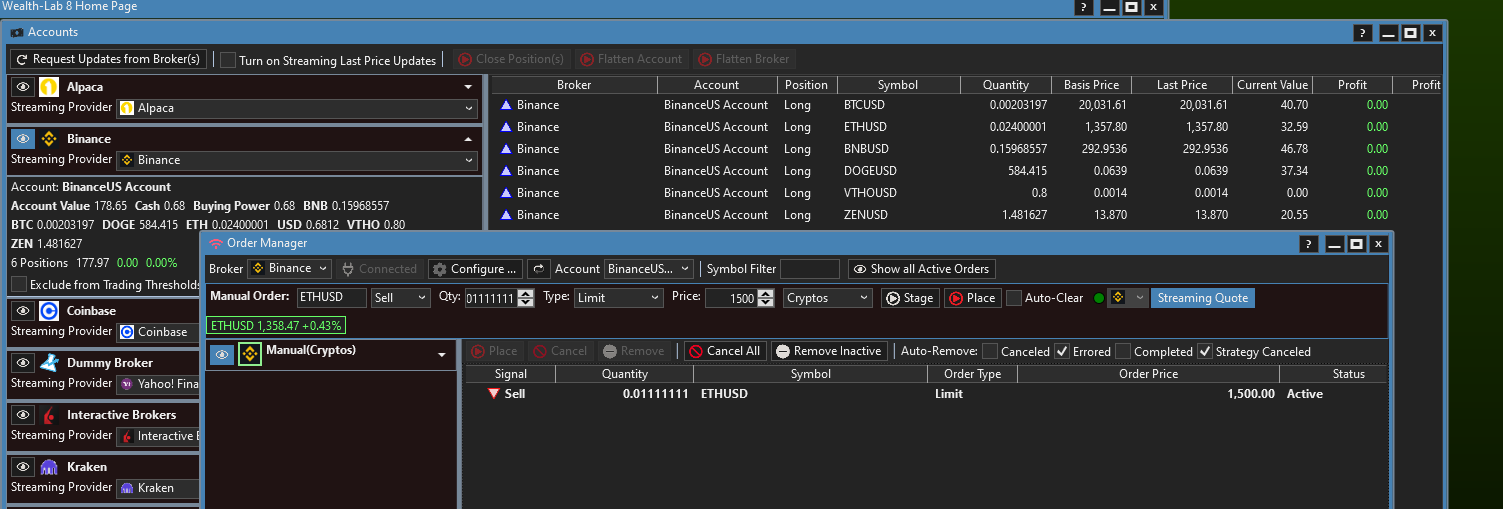Click the Dummy Broker logo icon
The width and height of the screenshot is (1503, 509).
tap(49, 363)
